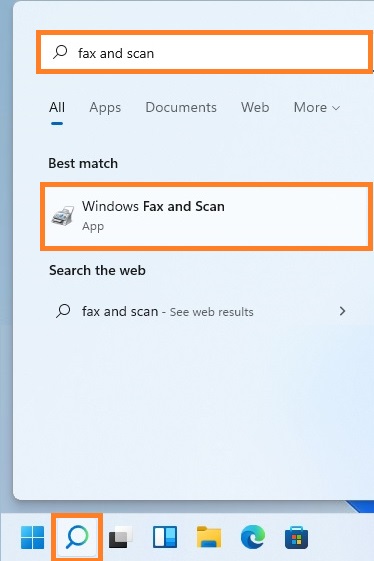Switch to the All tab
This screenshot has height=561, width=374.
tap(57, 107)
